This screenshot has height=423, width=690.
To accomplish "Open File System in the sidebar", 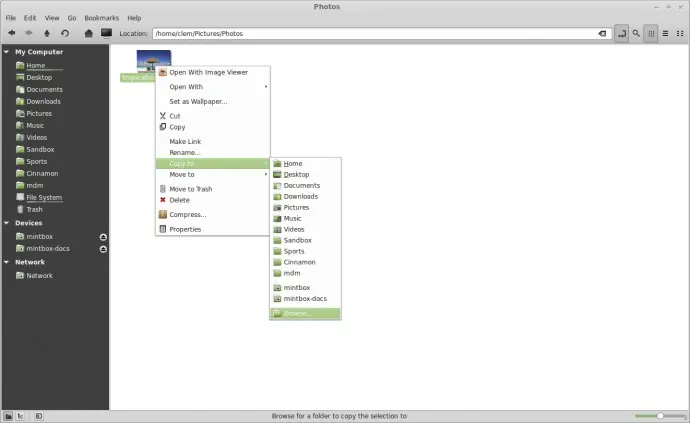I will tap(44, 198).
